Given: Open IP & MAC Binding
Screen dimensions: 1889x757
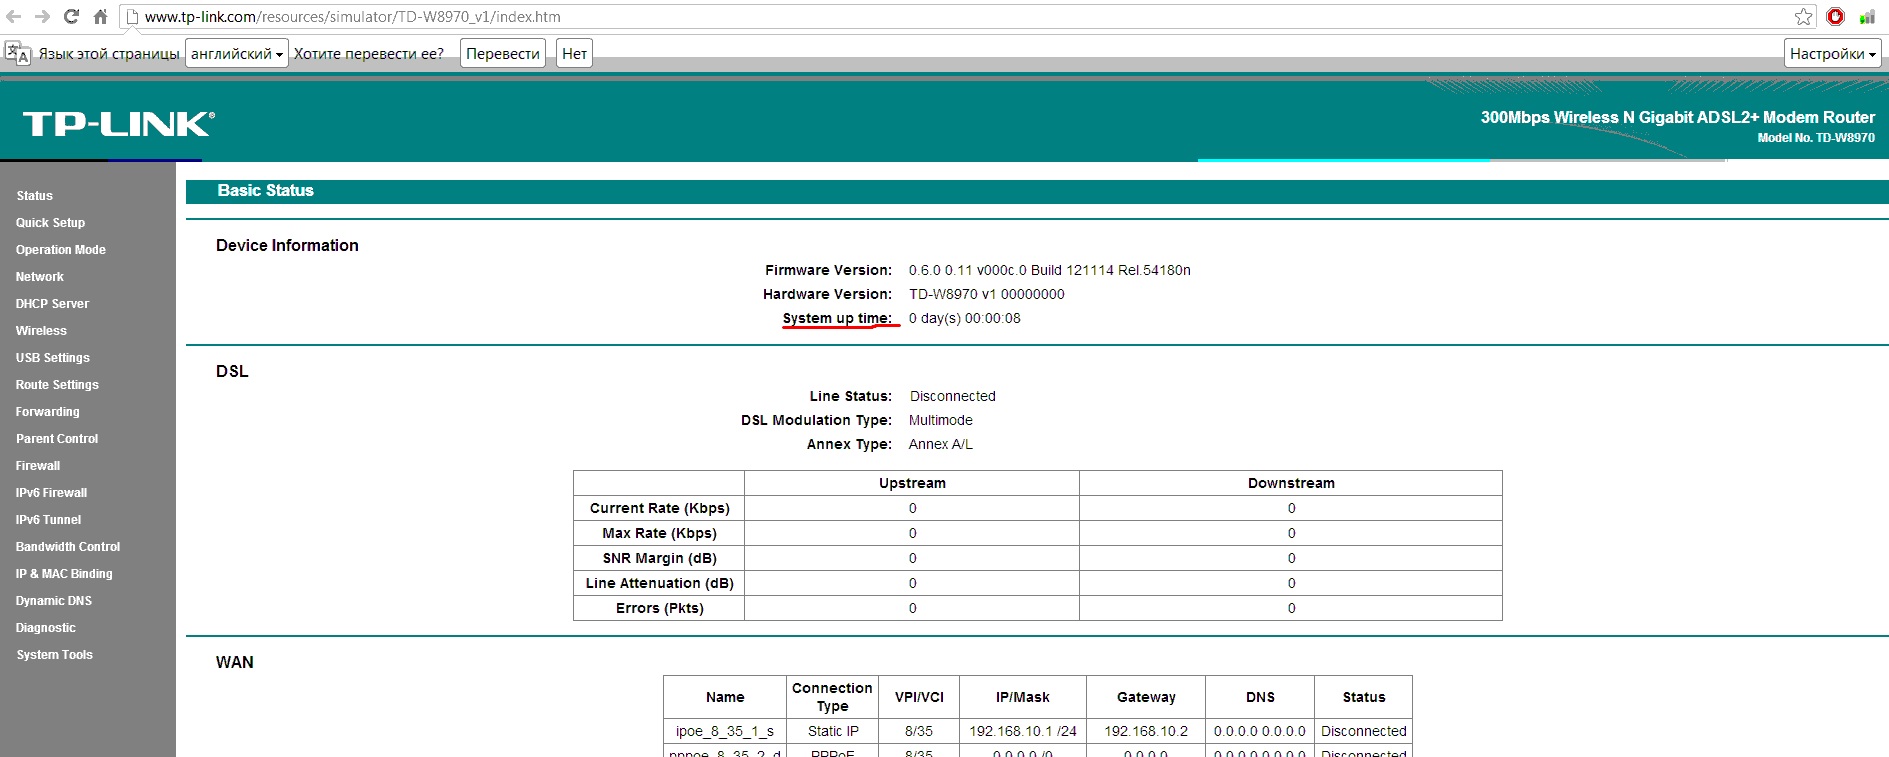Looking at the screenshot, I should (x=64, y=574).
